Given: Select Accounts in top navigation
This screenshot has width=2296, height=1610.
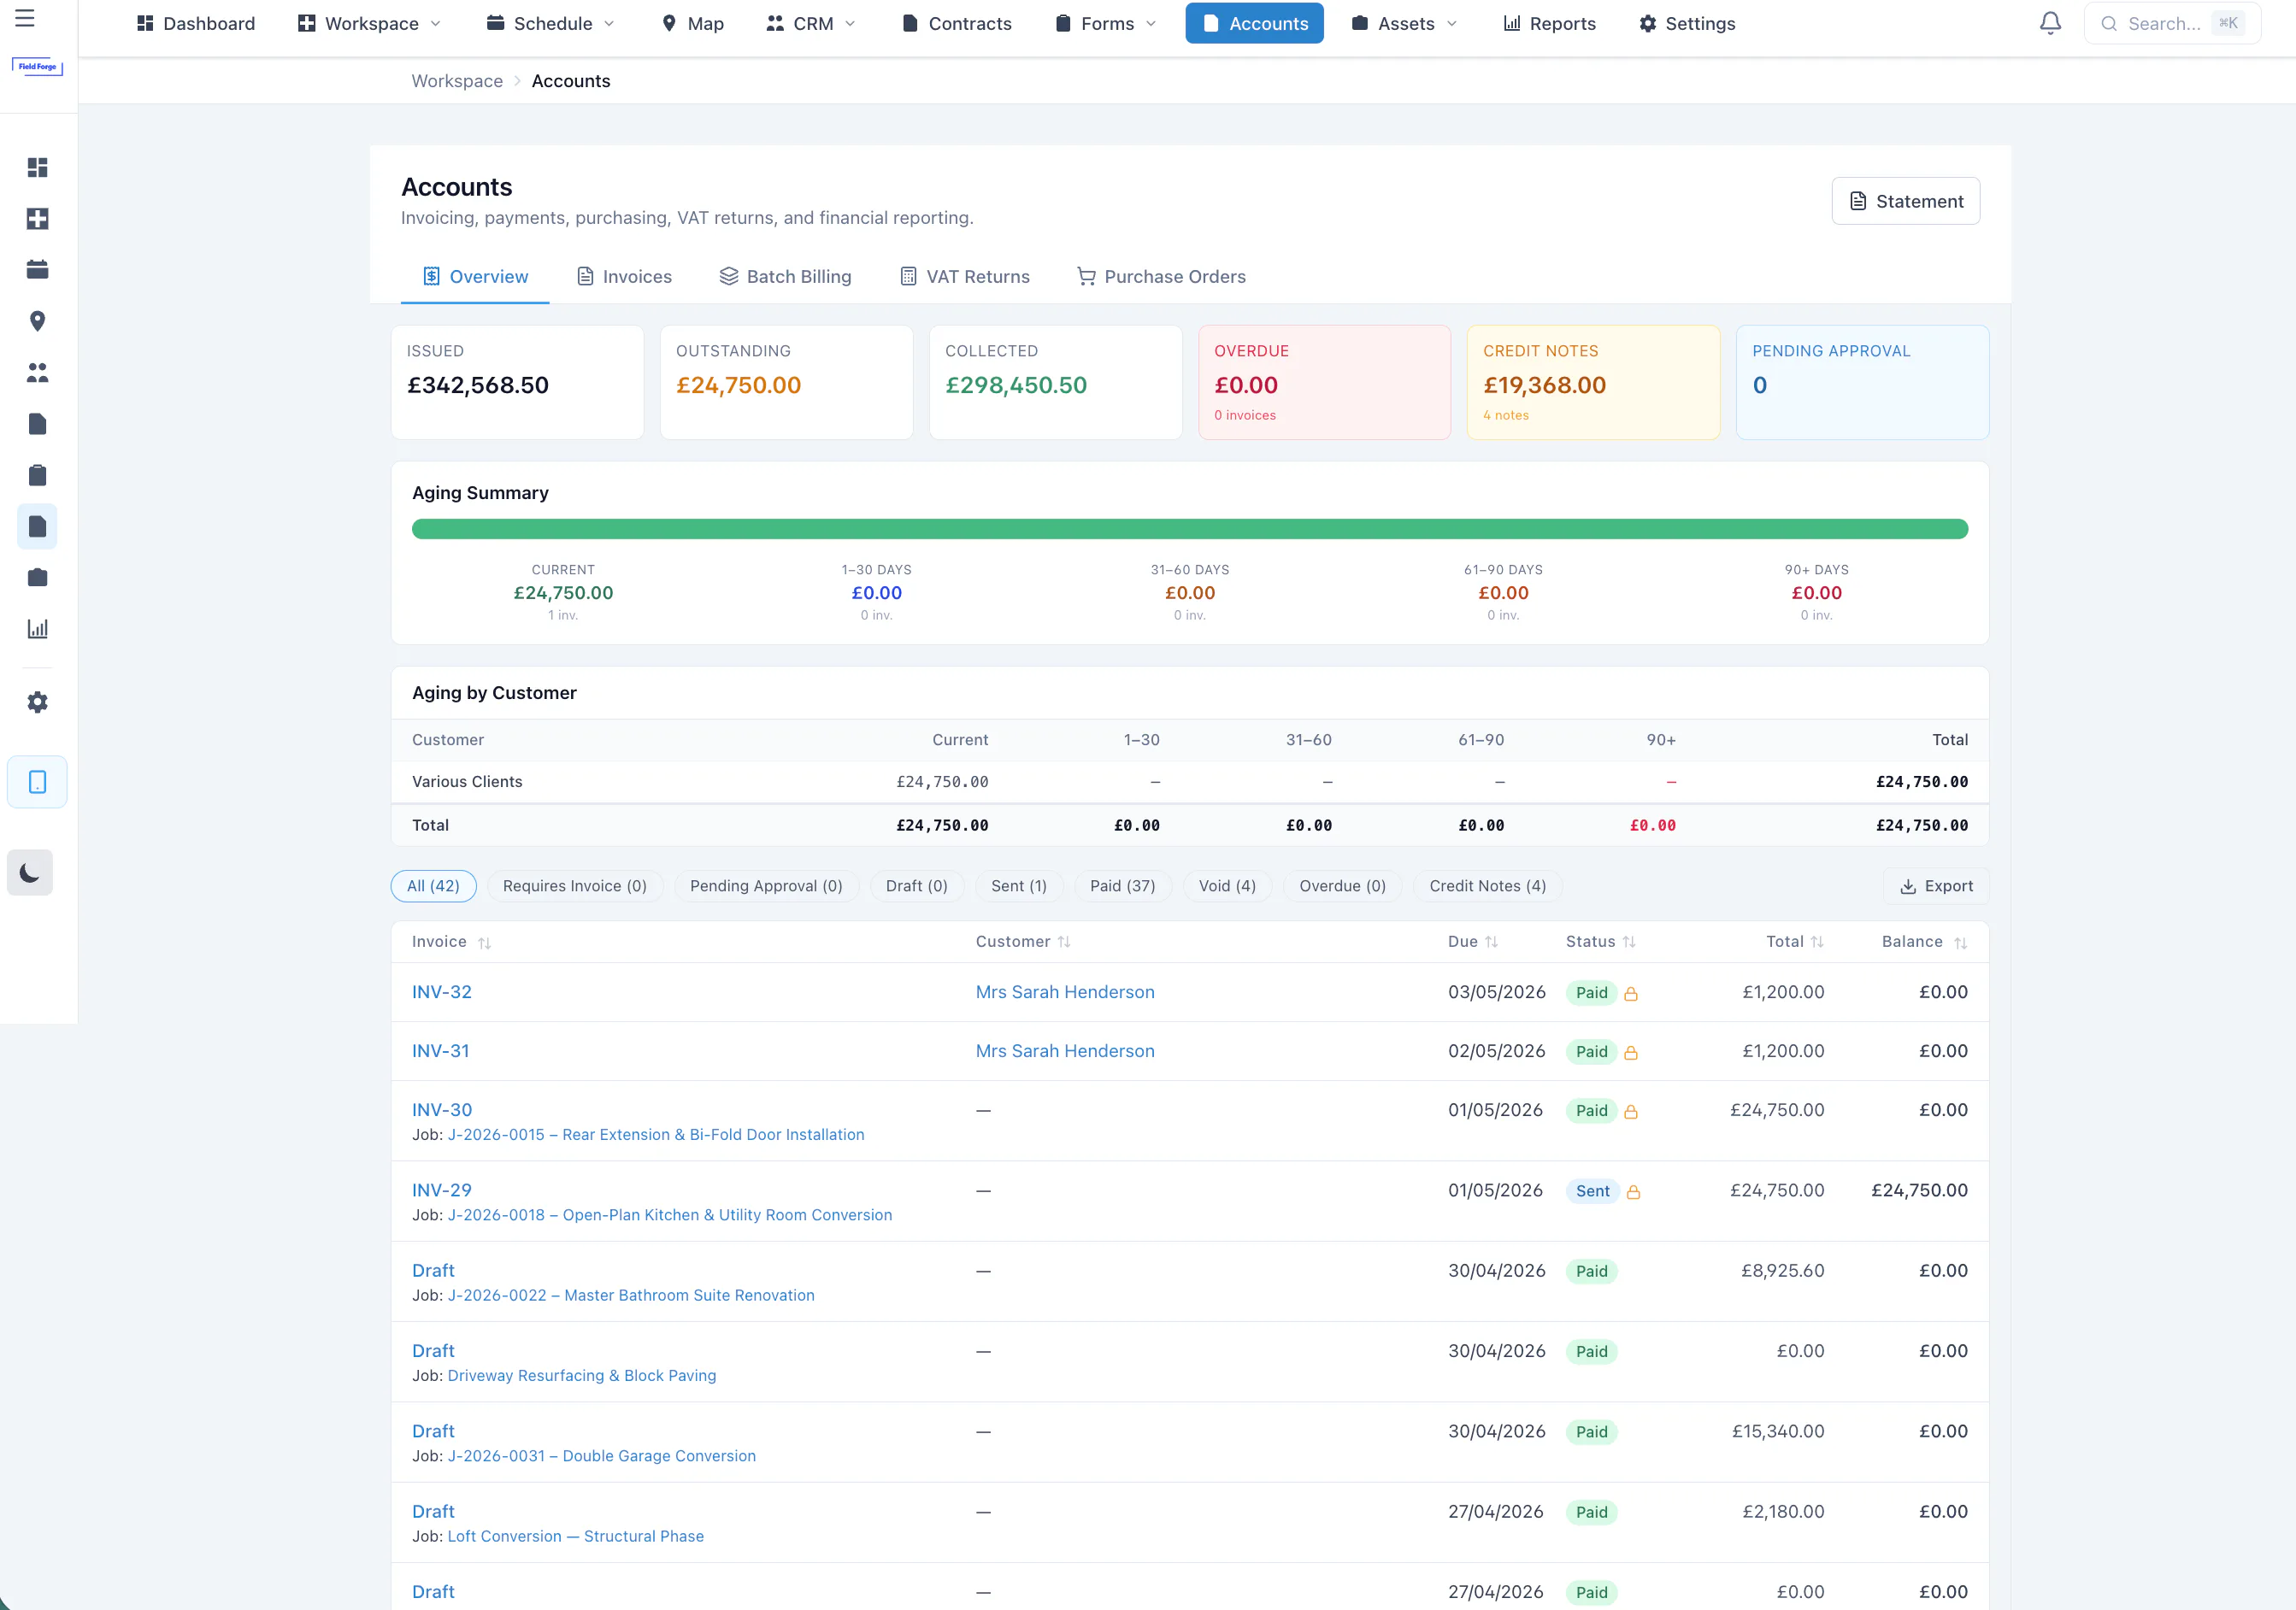Looking at the screenshot, I should pyautogui.click(x=1254, y=23).
